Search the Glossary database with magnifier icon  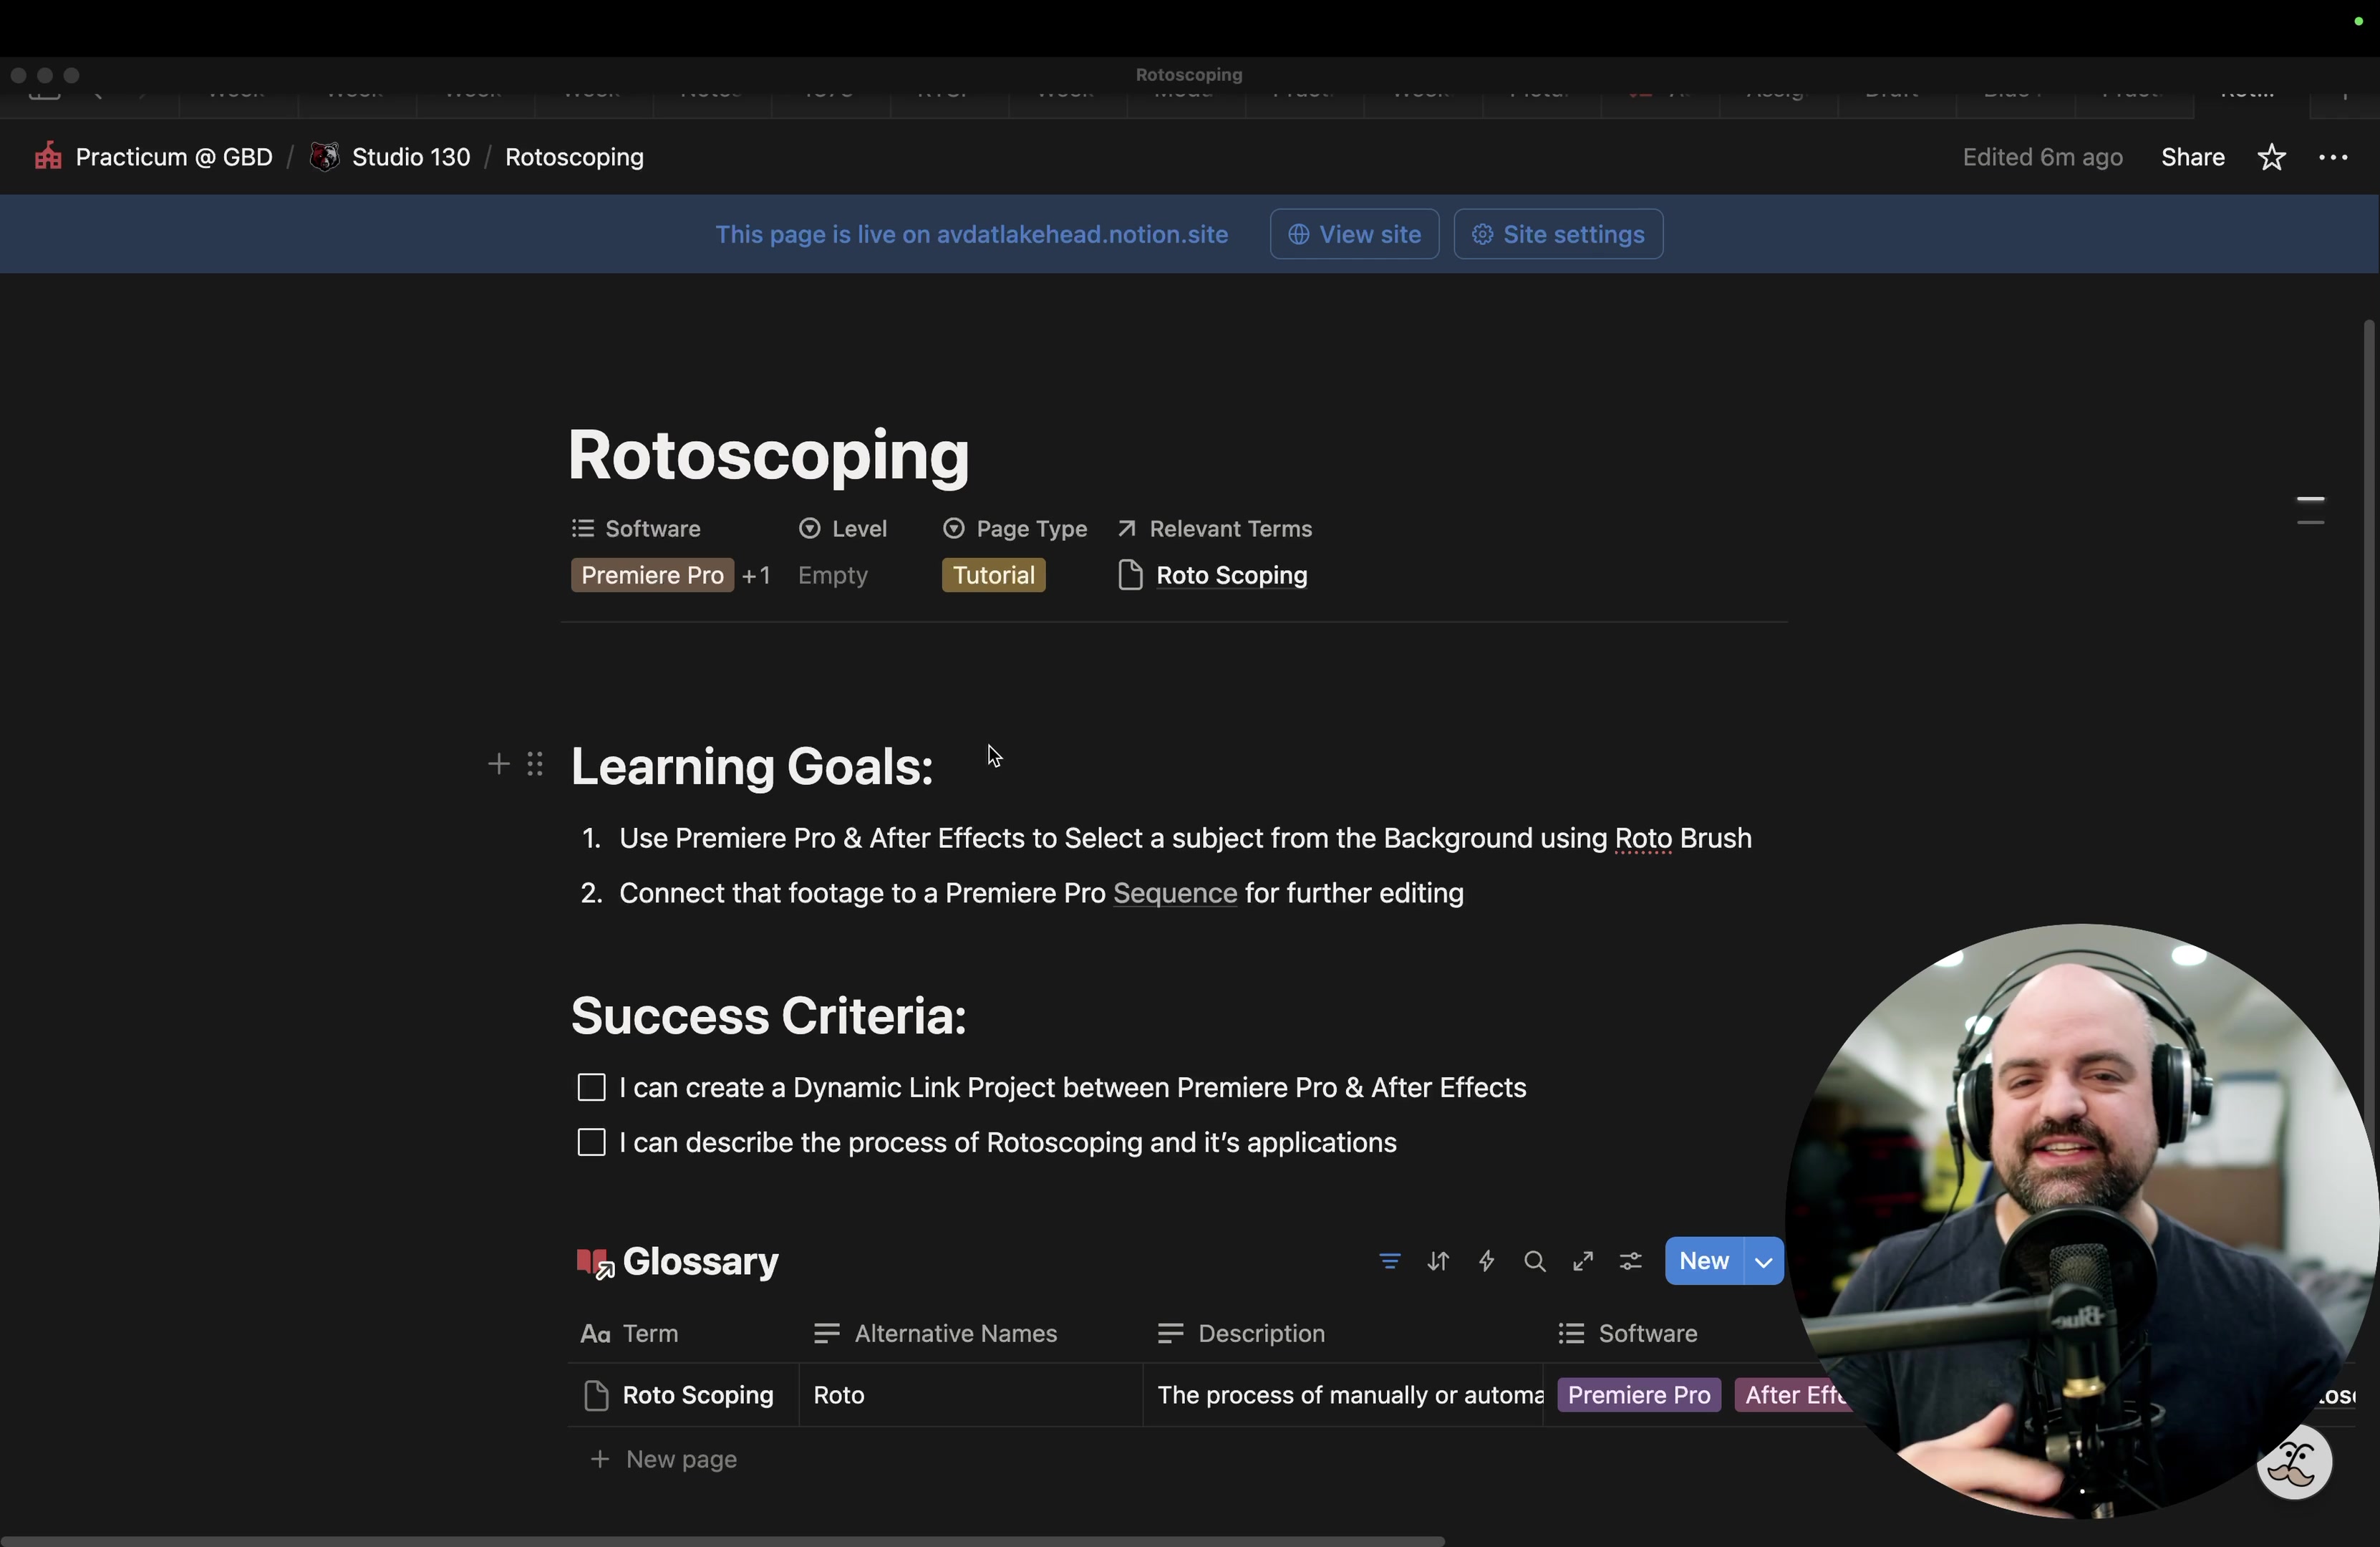[1534, 1261]
